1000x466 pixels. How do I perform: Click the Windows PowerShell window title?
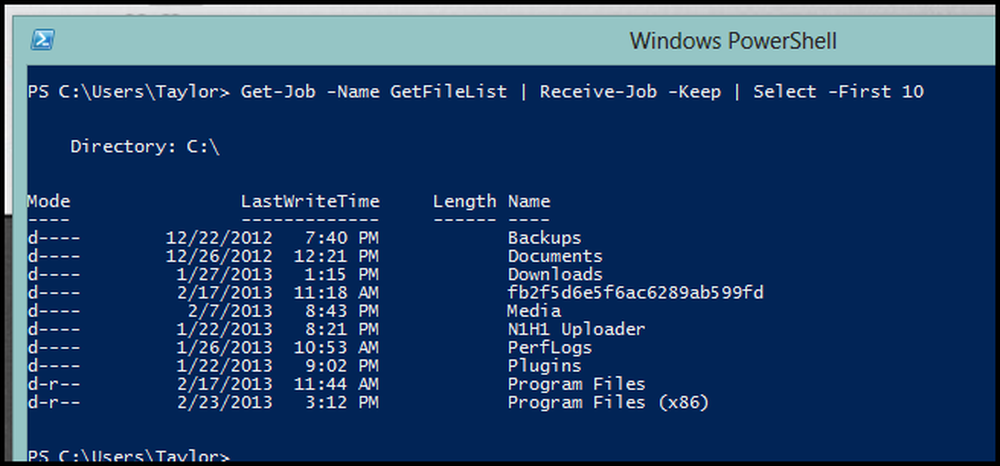point(733,41)
